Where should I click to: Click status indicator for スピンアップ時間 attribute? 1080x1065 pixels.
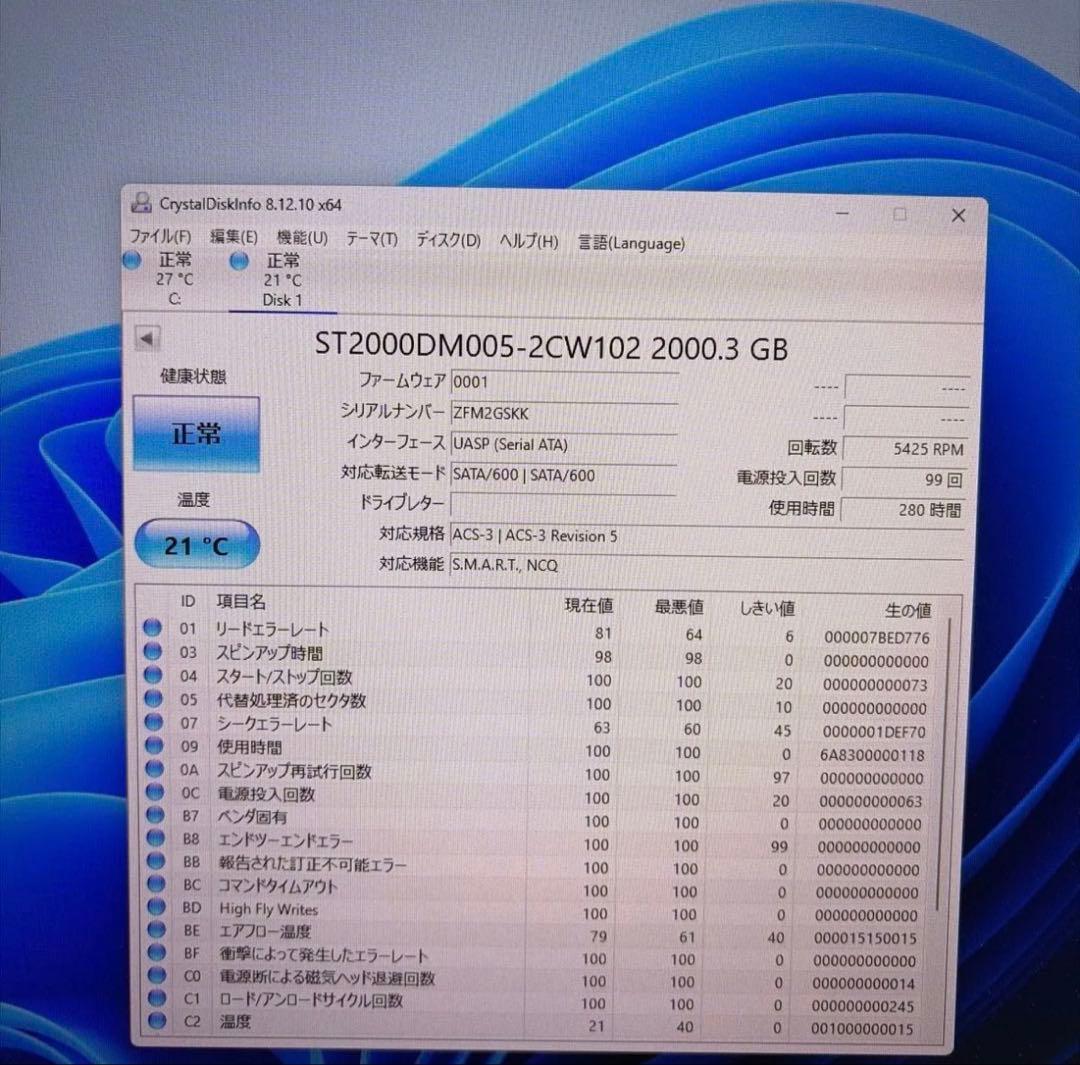coord(152,653)
